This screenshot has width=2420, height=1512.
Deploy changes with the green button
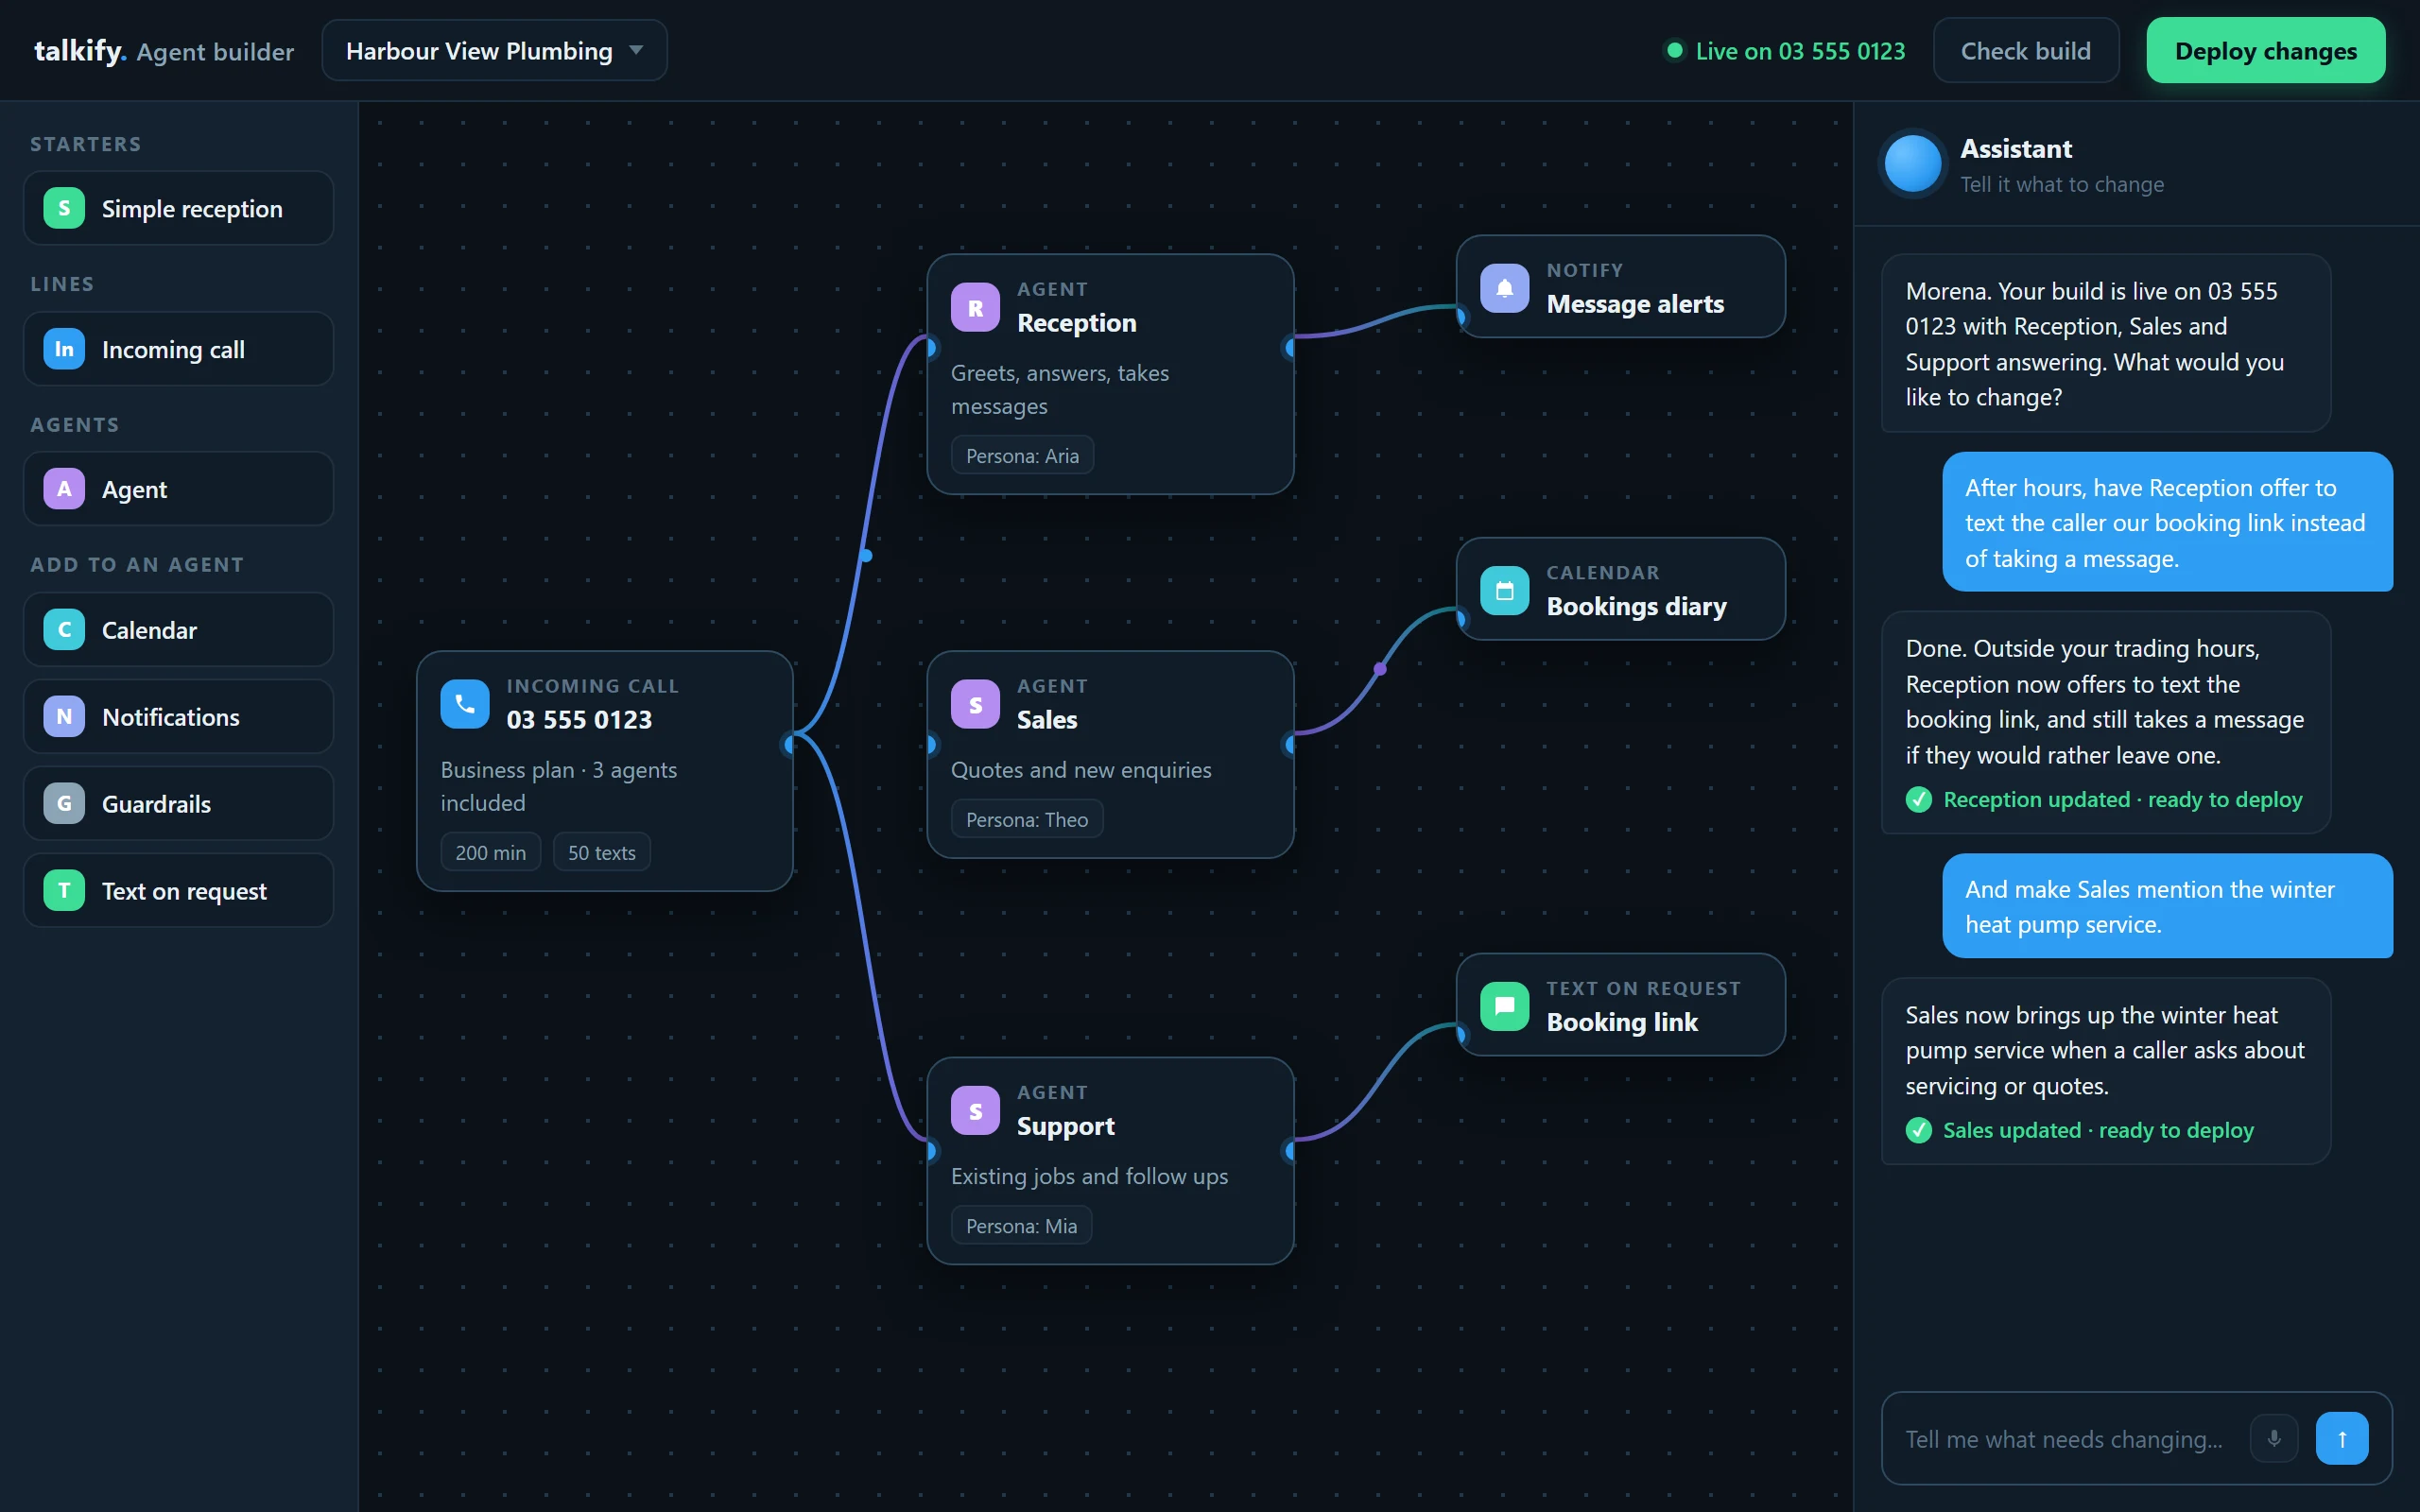(x=2265, y=51)
